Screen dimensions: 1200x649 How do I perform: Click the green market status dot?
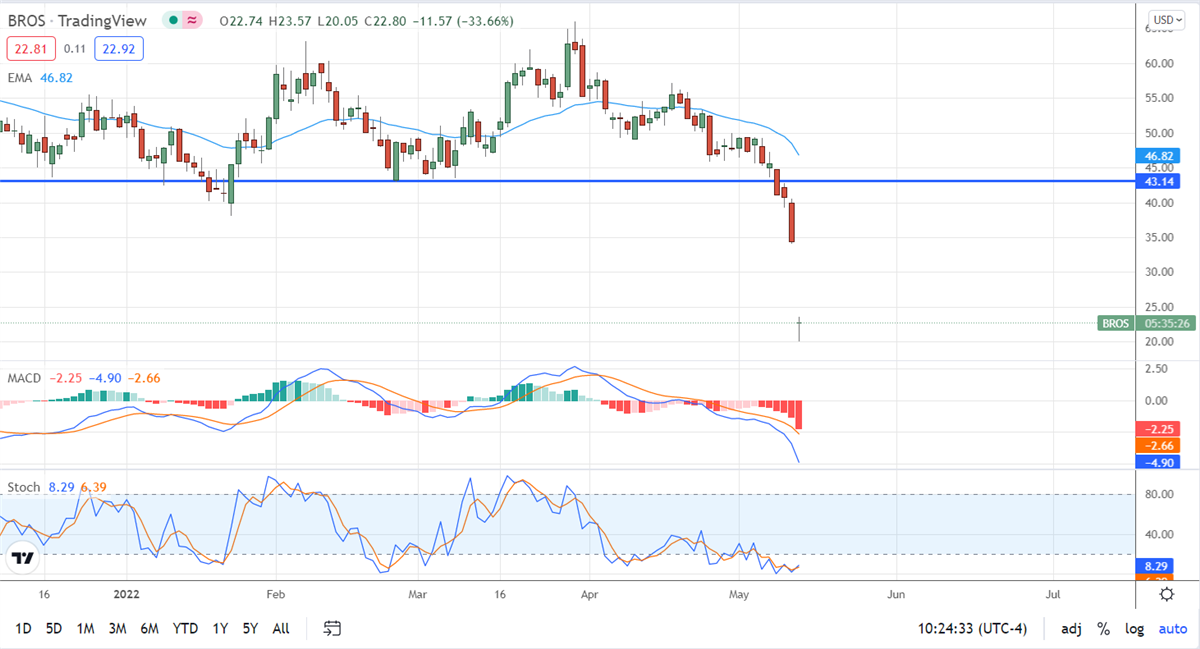[175, 21]
